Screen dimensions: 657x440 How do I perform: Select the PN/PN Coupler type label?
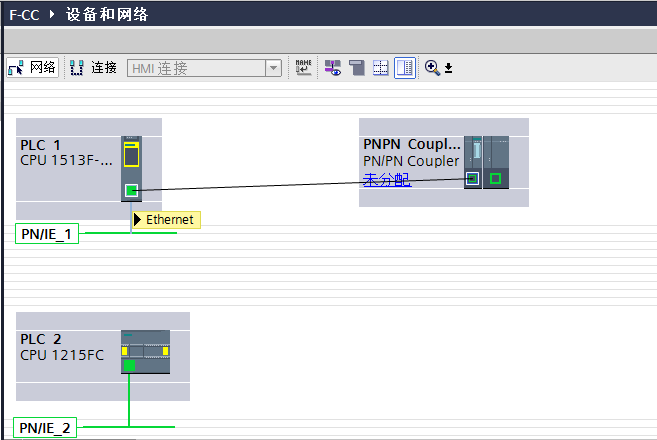point(411,161)
